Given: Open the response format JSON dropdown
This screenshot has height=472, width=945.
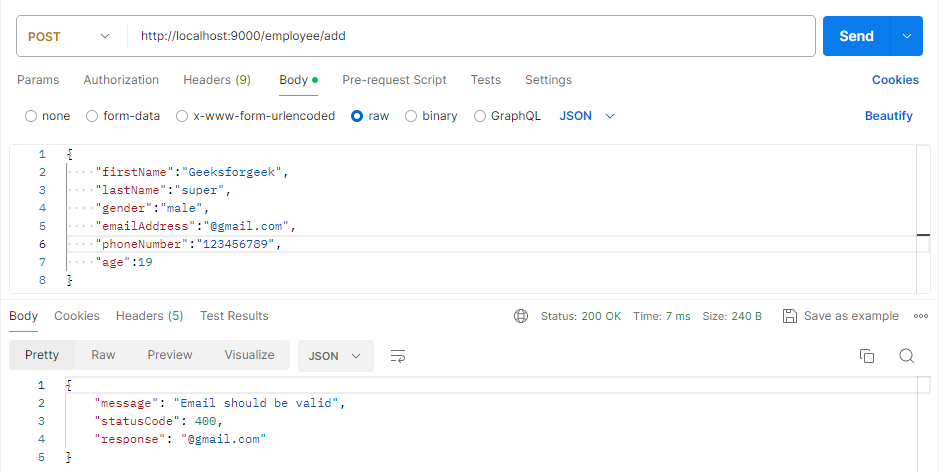Looking at the screenshot, I should 335,356.
